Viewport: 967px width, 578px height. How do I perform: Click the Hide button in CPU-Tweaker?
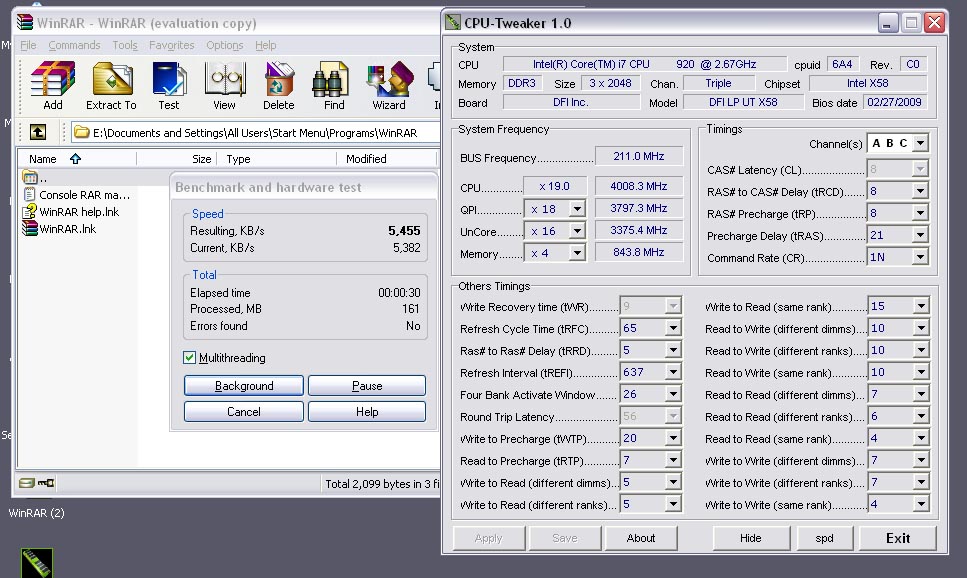[x=751, y=538]
